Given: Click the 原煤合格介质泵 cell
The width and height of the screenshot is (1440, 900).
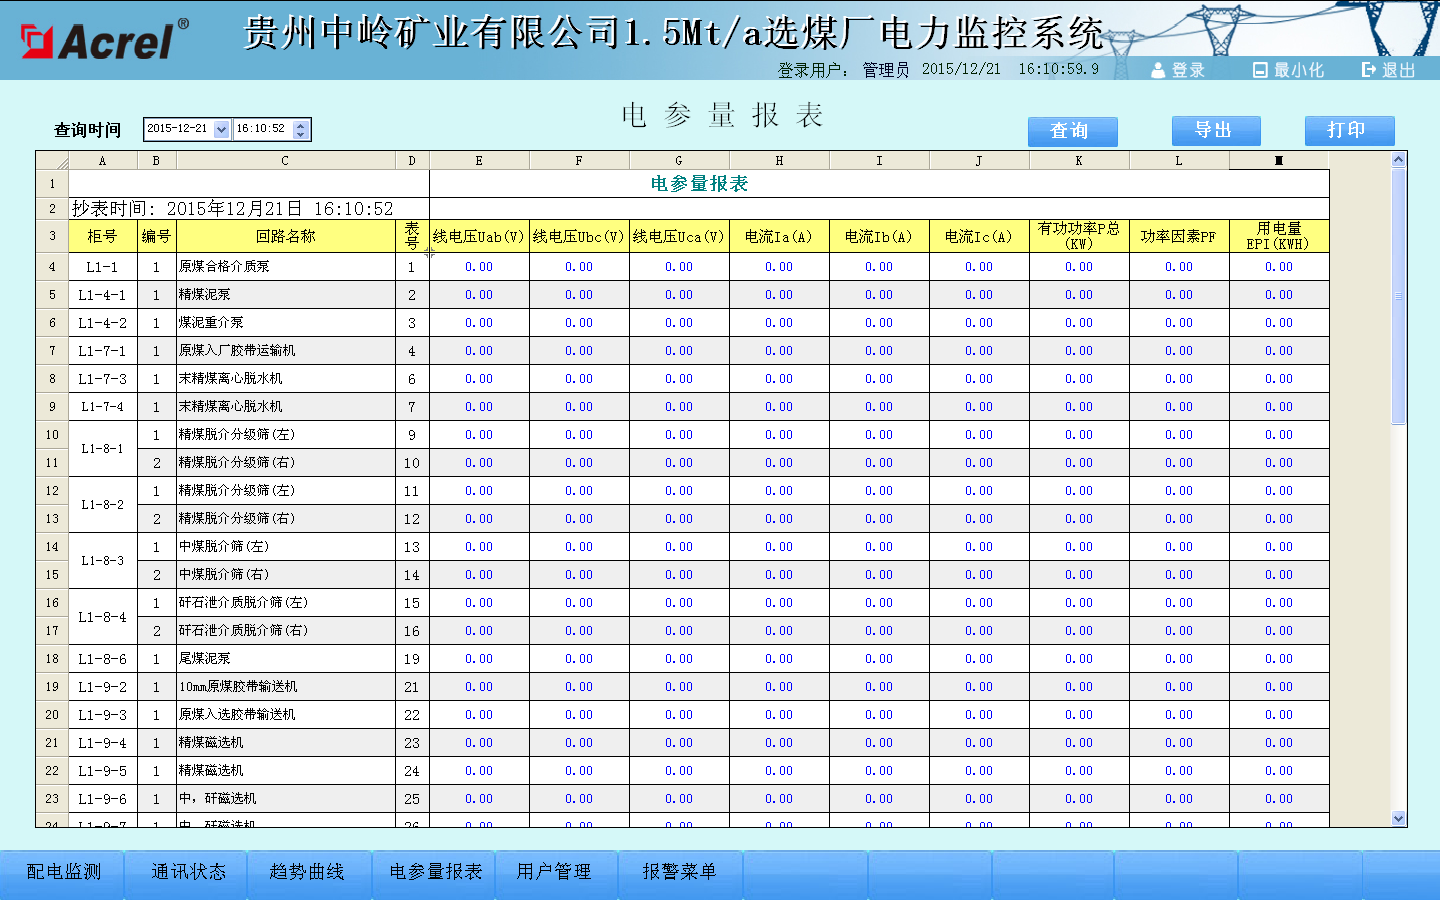Looking at the screenshot, I should [285, 267].
